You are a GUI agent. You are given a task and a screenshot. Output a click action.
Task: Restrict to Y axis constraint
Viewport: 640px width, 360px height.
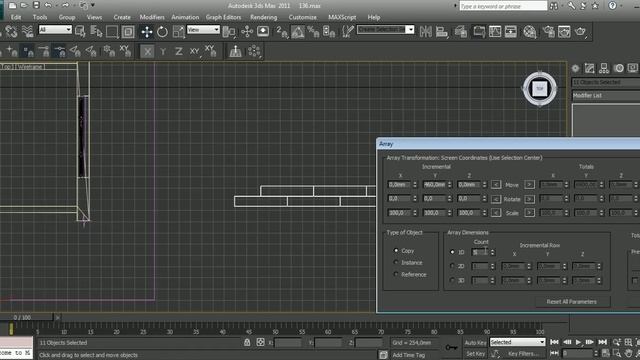[x=163, y=51]
